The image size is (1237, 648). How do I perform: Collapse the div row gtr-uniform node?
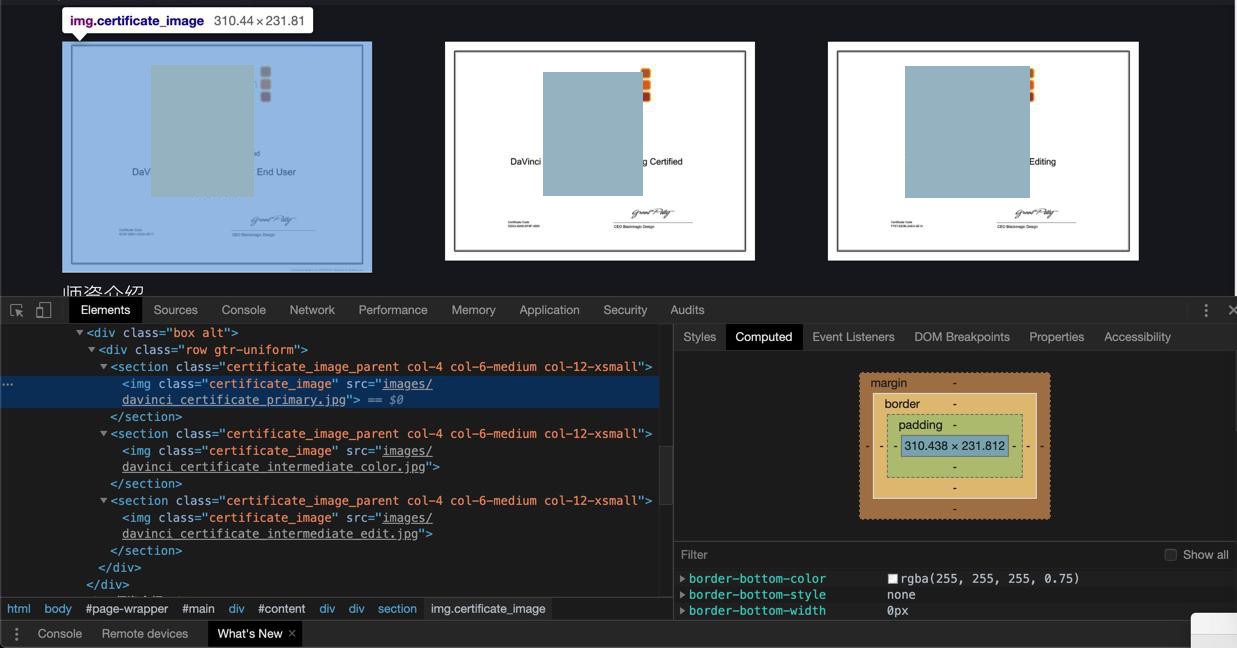[x=92, y=350]
